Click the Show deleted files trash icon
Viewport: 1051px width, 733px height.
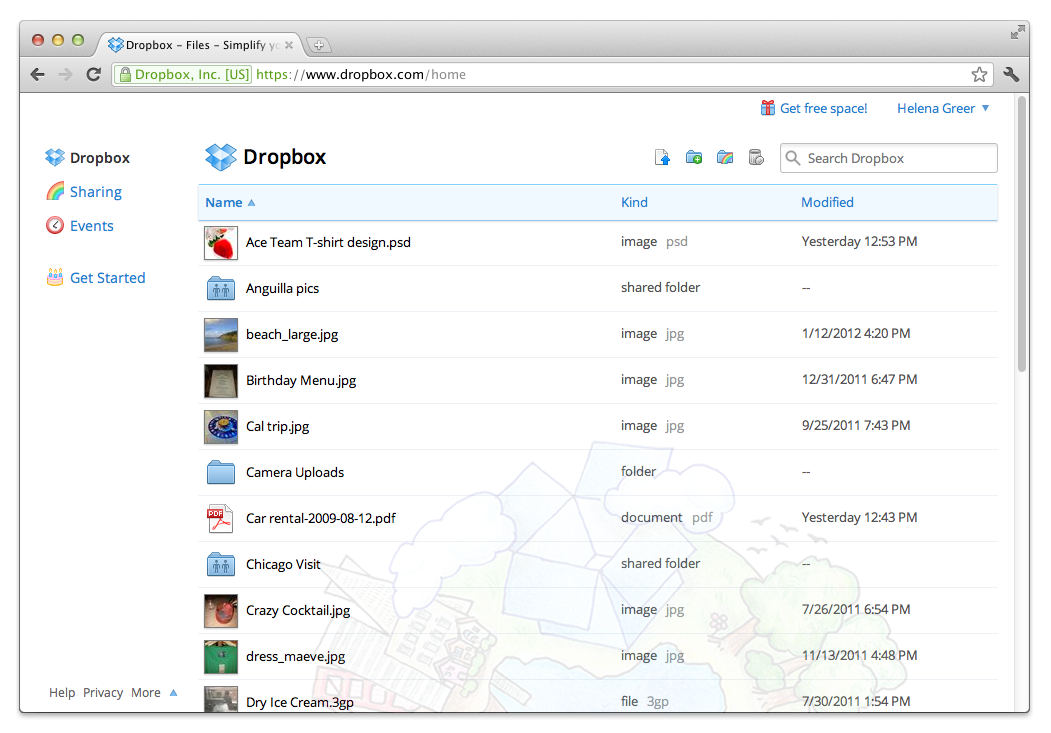756,158
